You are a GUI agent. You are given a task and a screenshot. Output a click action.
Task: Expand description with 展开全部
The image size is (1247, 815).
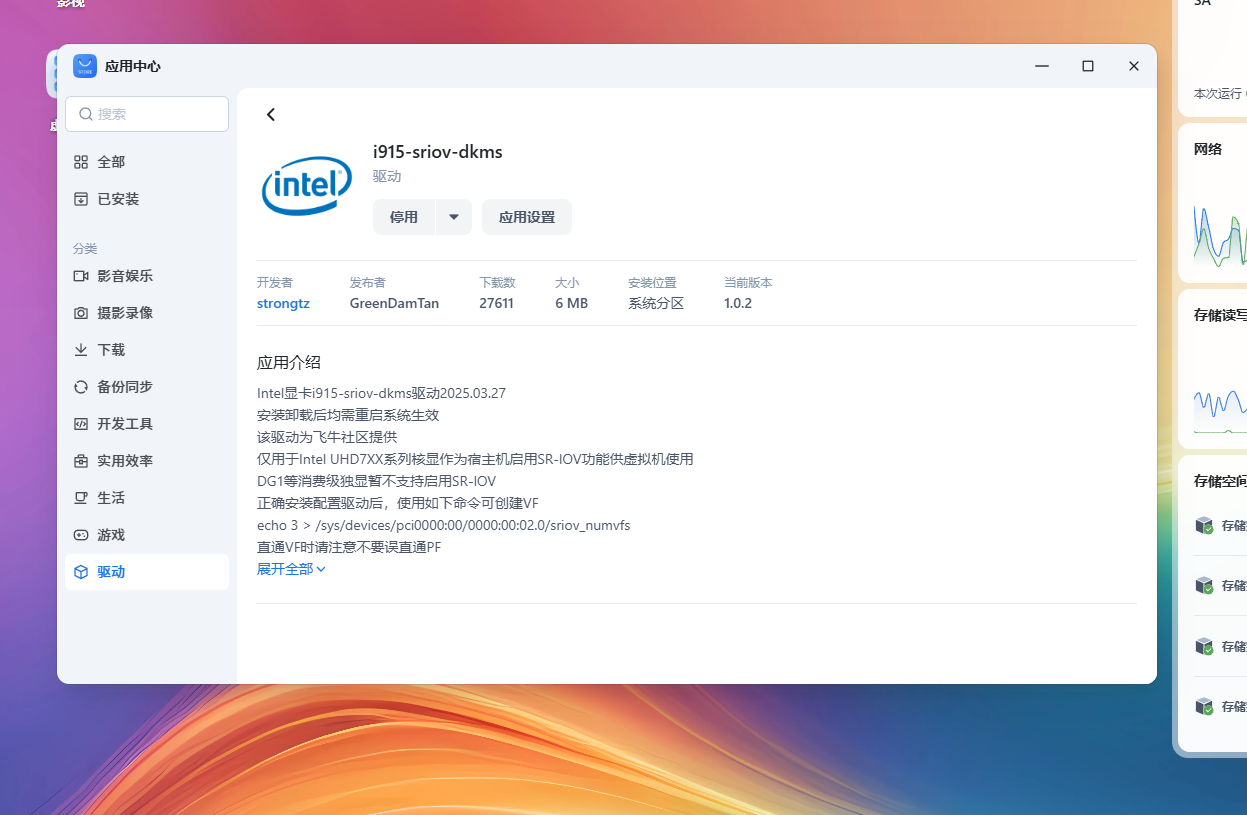[291, 569]
